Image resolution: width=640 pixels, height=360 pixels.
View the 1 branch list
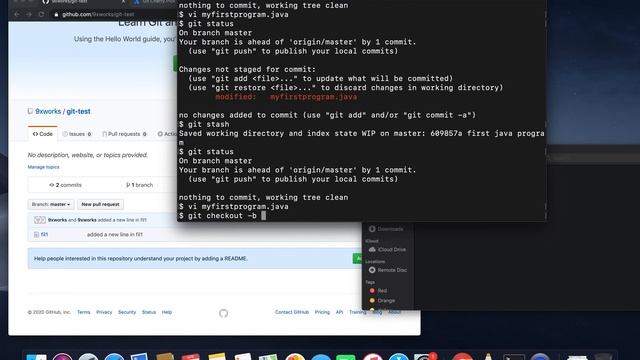click(139, 185)
